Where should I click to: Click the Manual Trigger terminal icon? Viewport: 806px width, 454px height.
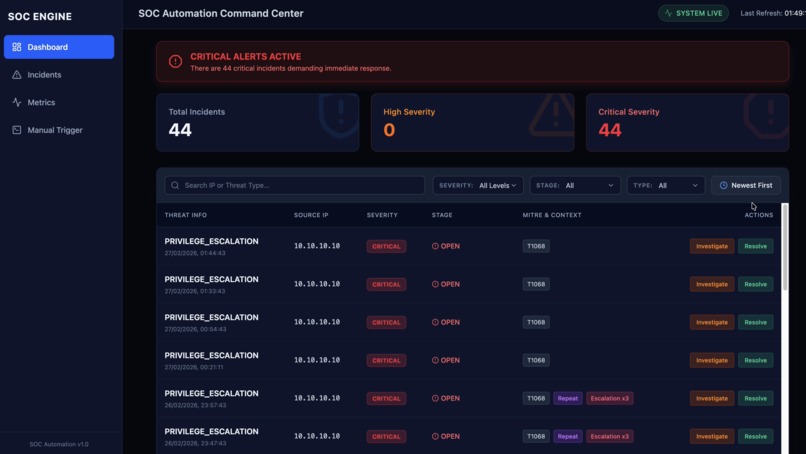pos(16,130)
